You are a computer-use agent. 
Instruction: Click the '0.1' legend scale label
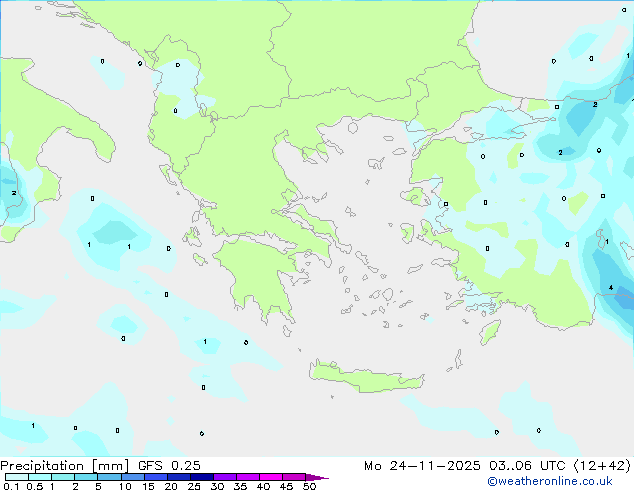pyautogui.click(x=11, y=486)
